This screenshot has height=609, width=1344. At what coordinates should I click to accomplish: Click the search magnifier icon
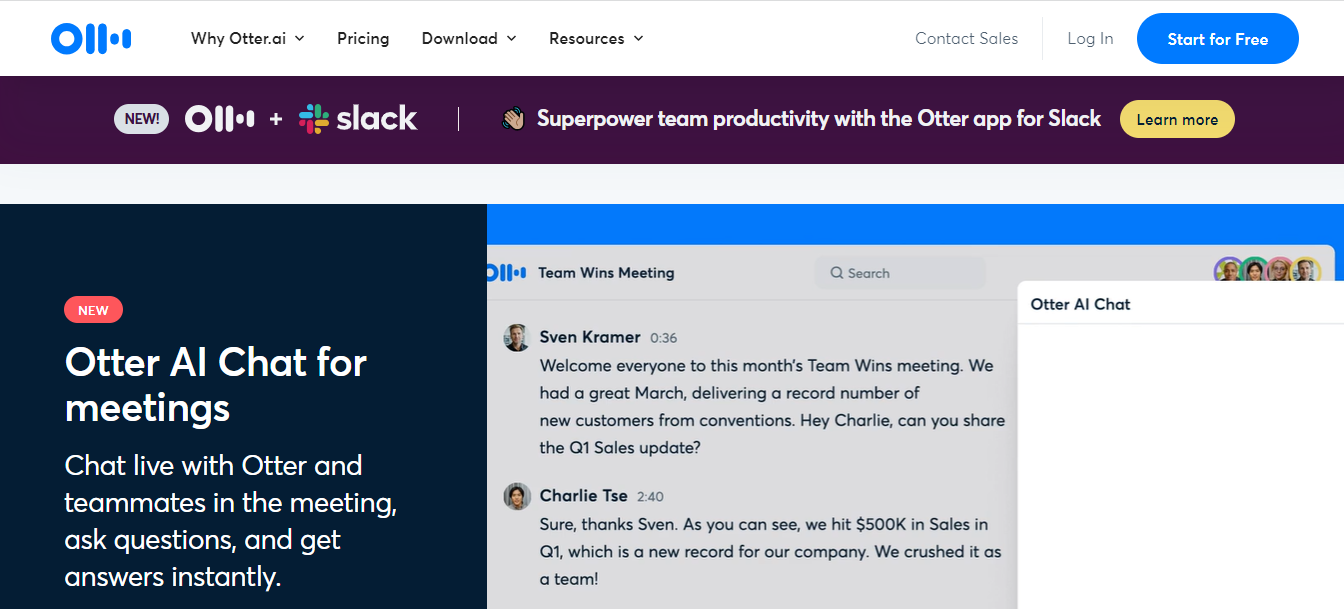(836, 273)
